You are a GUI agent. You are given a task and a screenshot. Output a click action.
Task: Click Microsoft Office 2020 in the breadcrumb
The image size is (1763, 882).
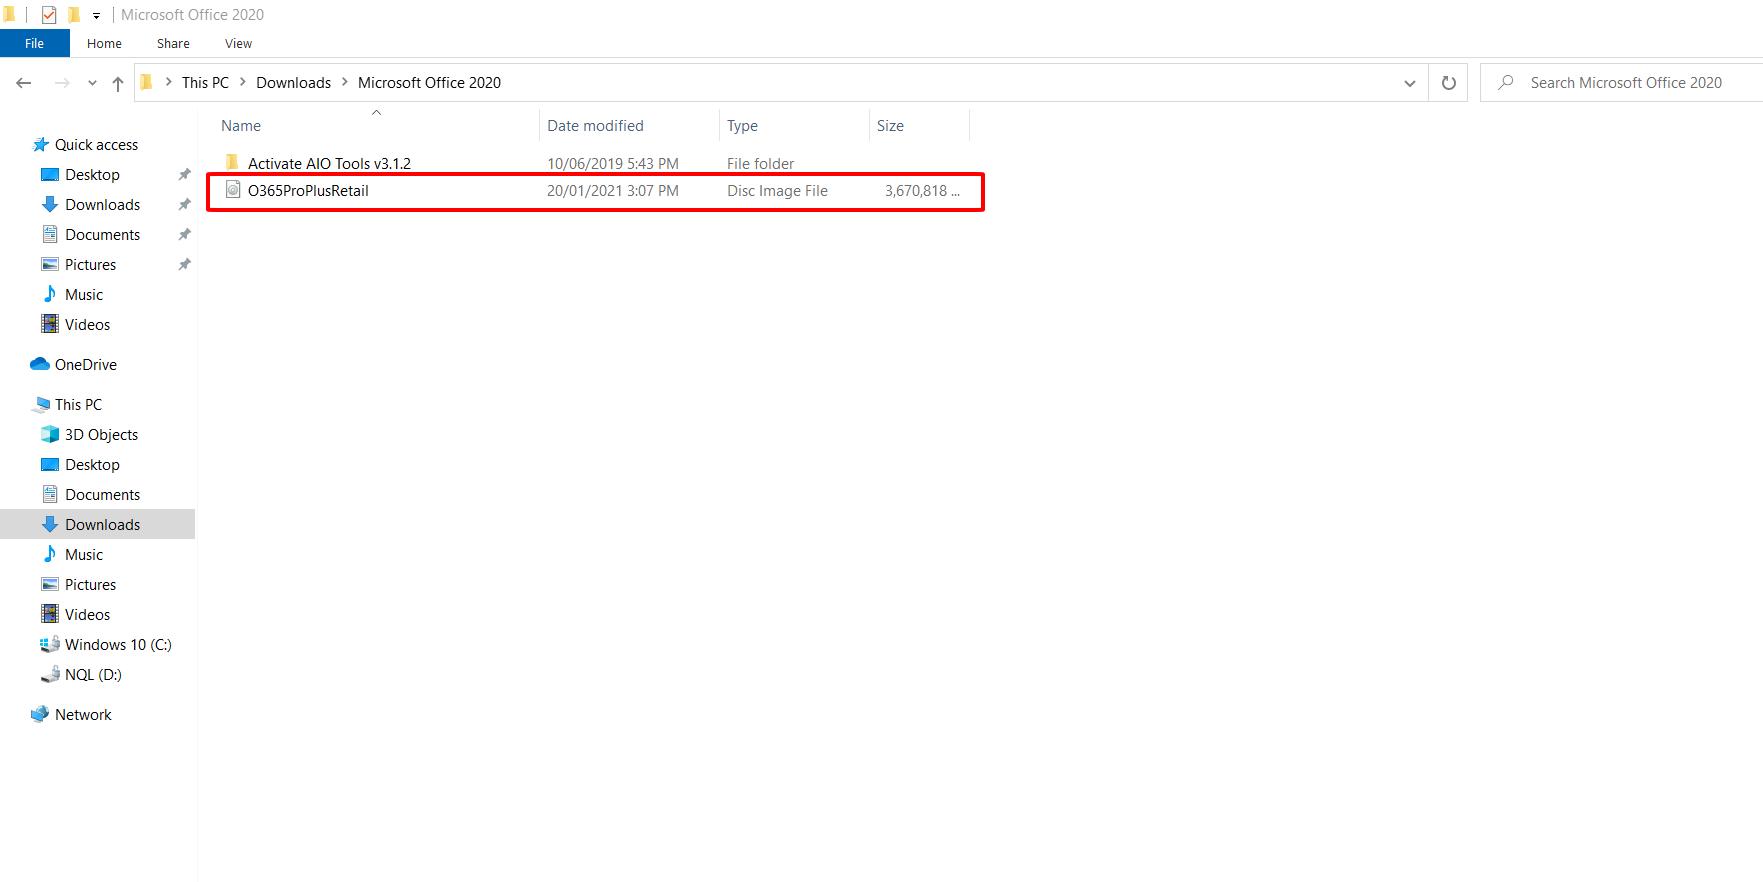(429, 83)
